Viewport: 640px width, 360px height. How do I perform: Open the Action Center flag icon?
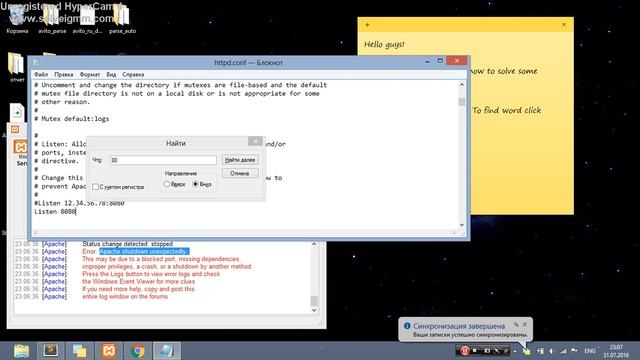pos(574,351)
